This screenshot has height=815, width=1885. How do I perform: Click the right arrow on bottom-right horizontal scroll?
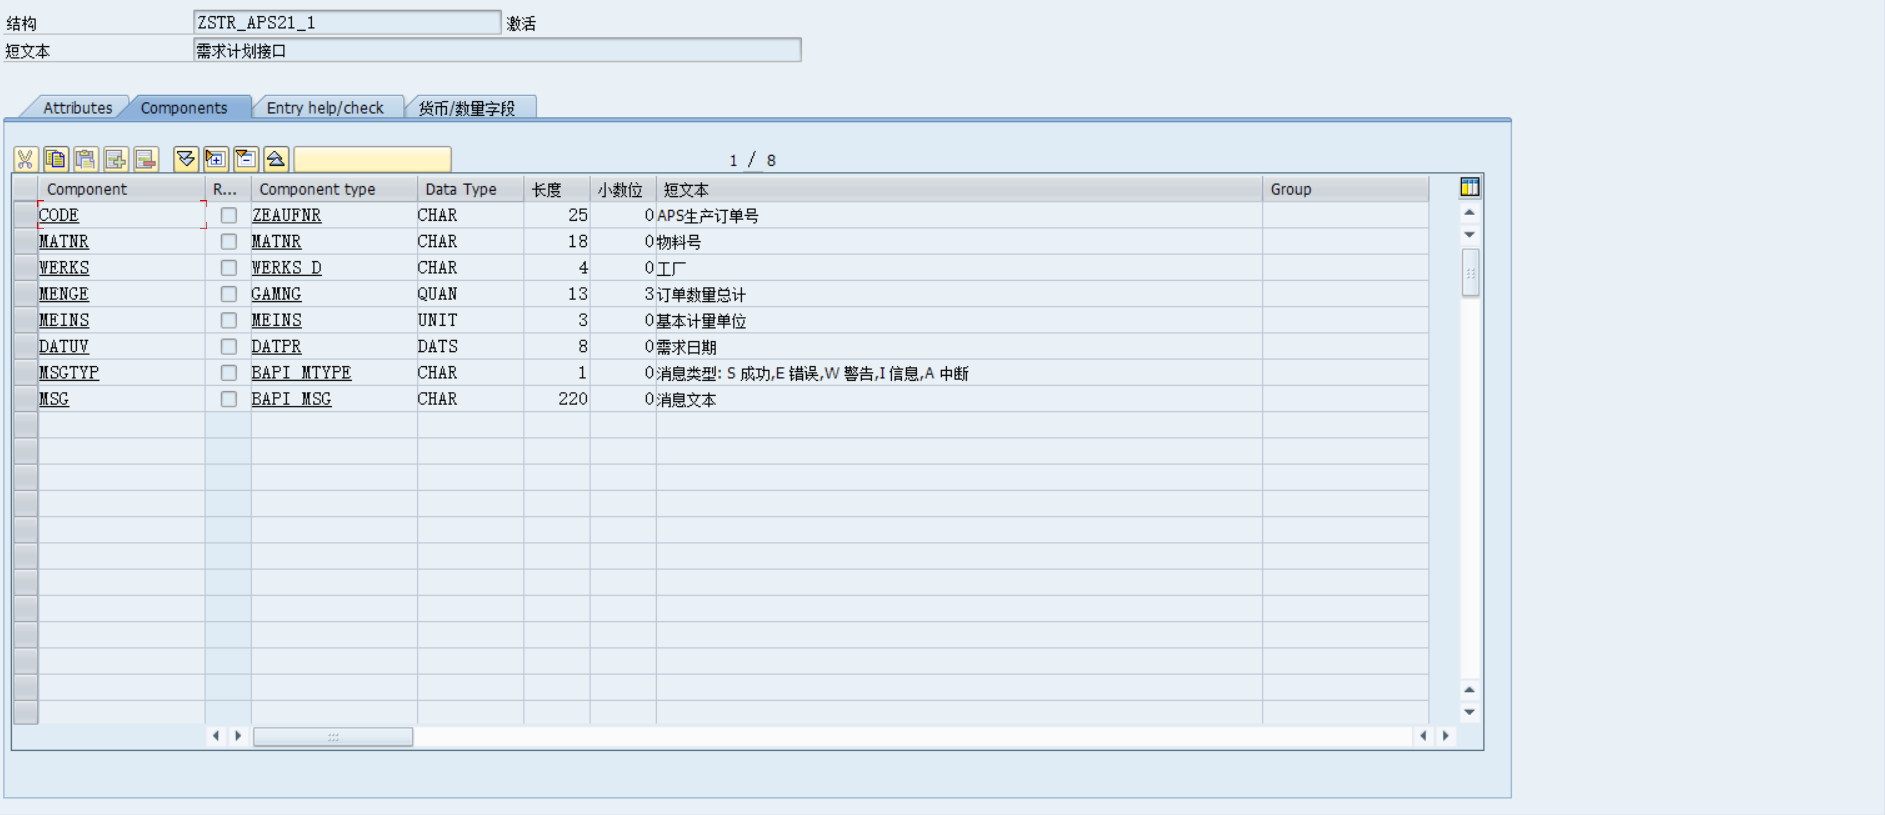click(x=1446, y=736)
